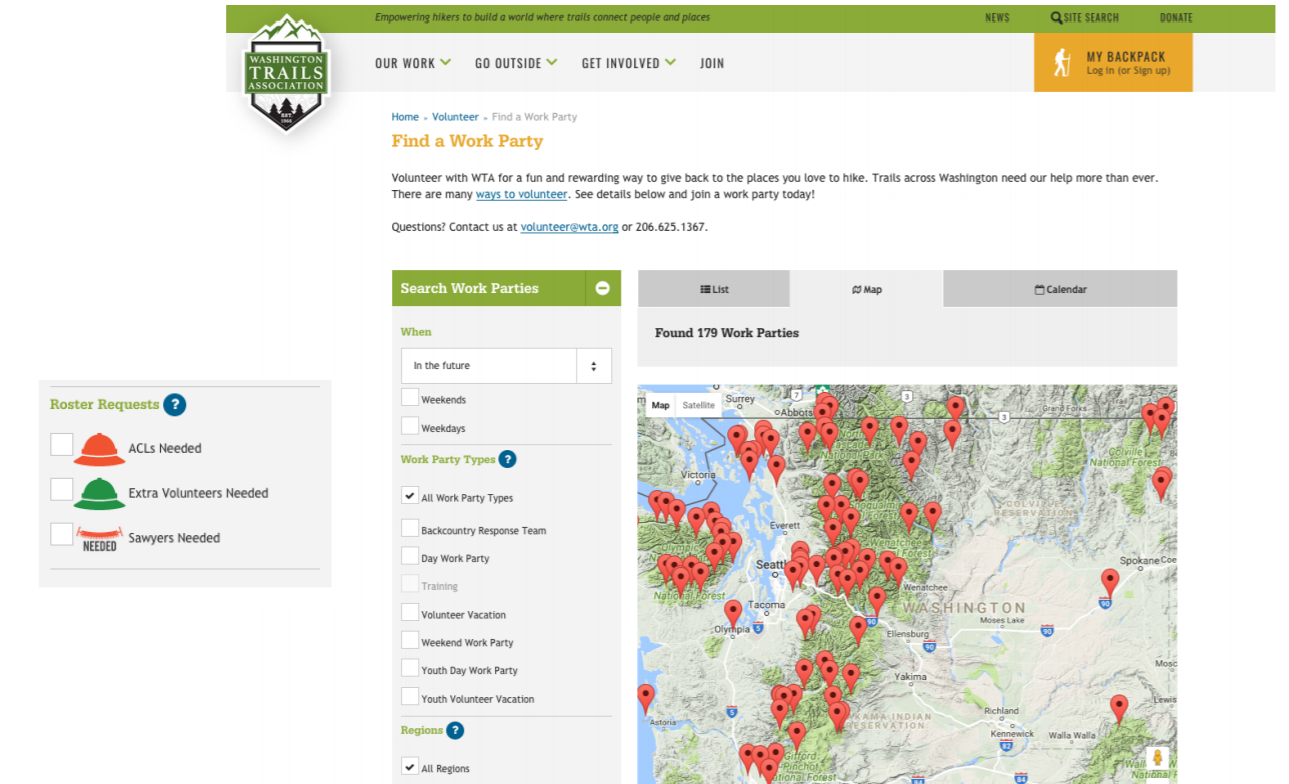Click the Site Search magnifier icon
This screenshot has height=784, width=1289.
point(1056,18)
